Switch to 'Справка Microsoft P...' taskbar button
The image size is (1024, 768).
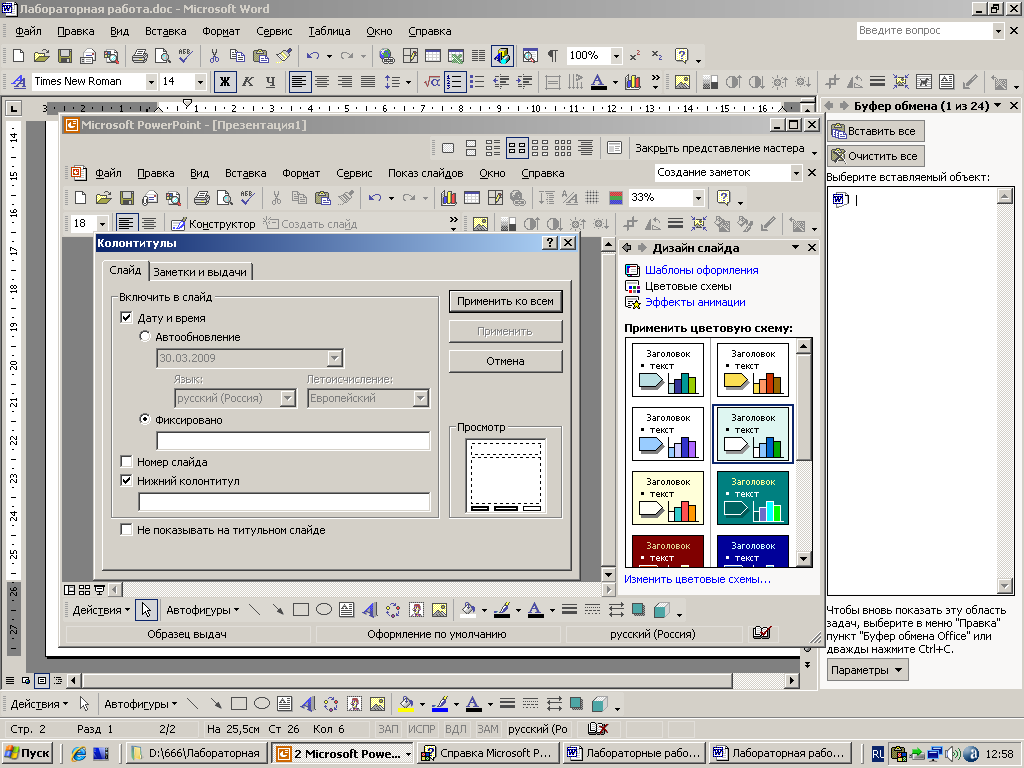(x=488, y=753)
